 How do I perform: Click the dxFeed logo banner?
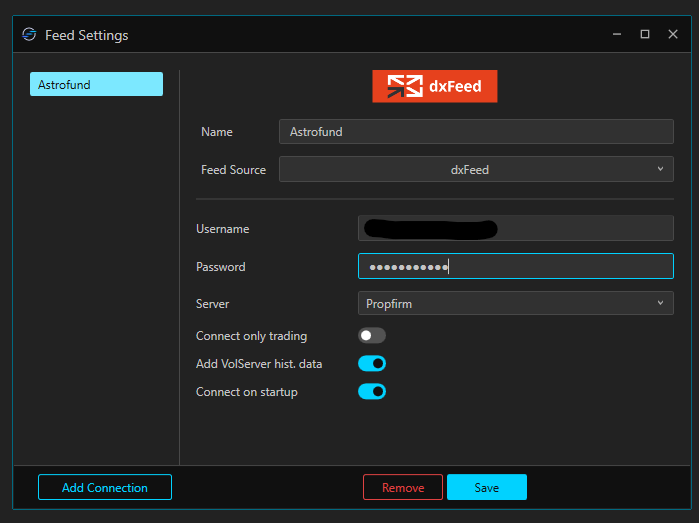point(434,86)
